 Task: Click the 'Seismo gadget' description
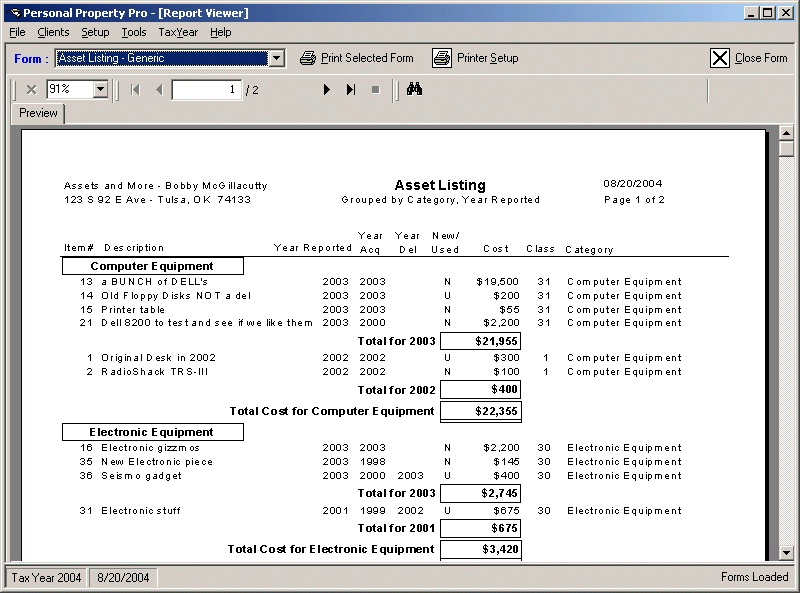[x=141, y=476]
